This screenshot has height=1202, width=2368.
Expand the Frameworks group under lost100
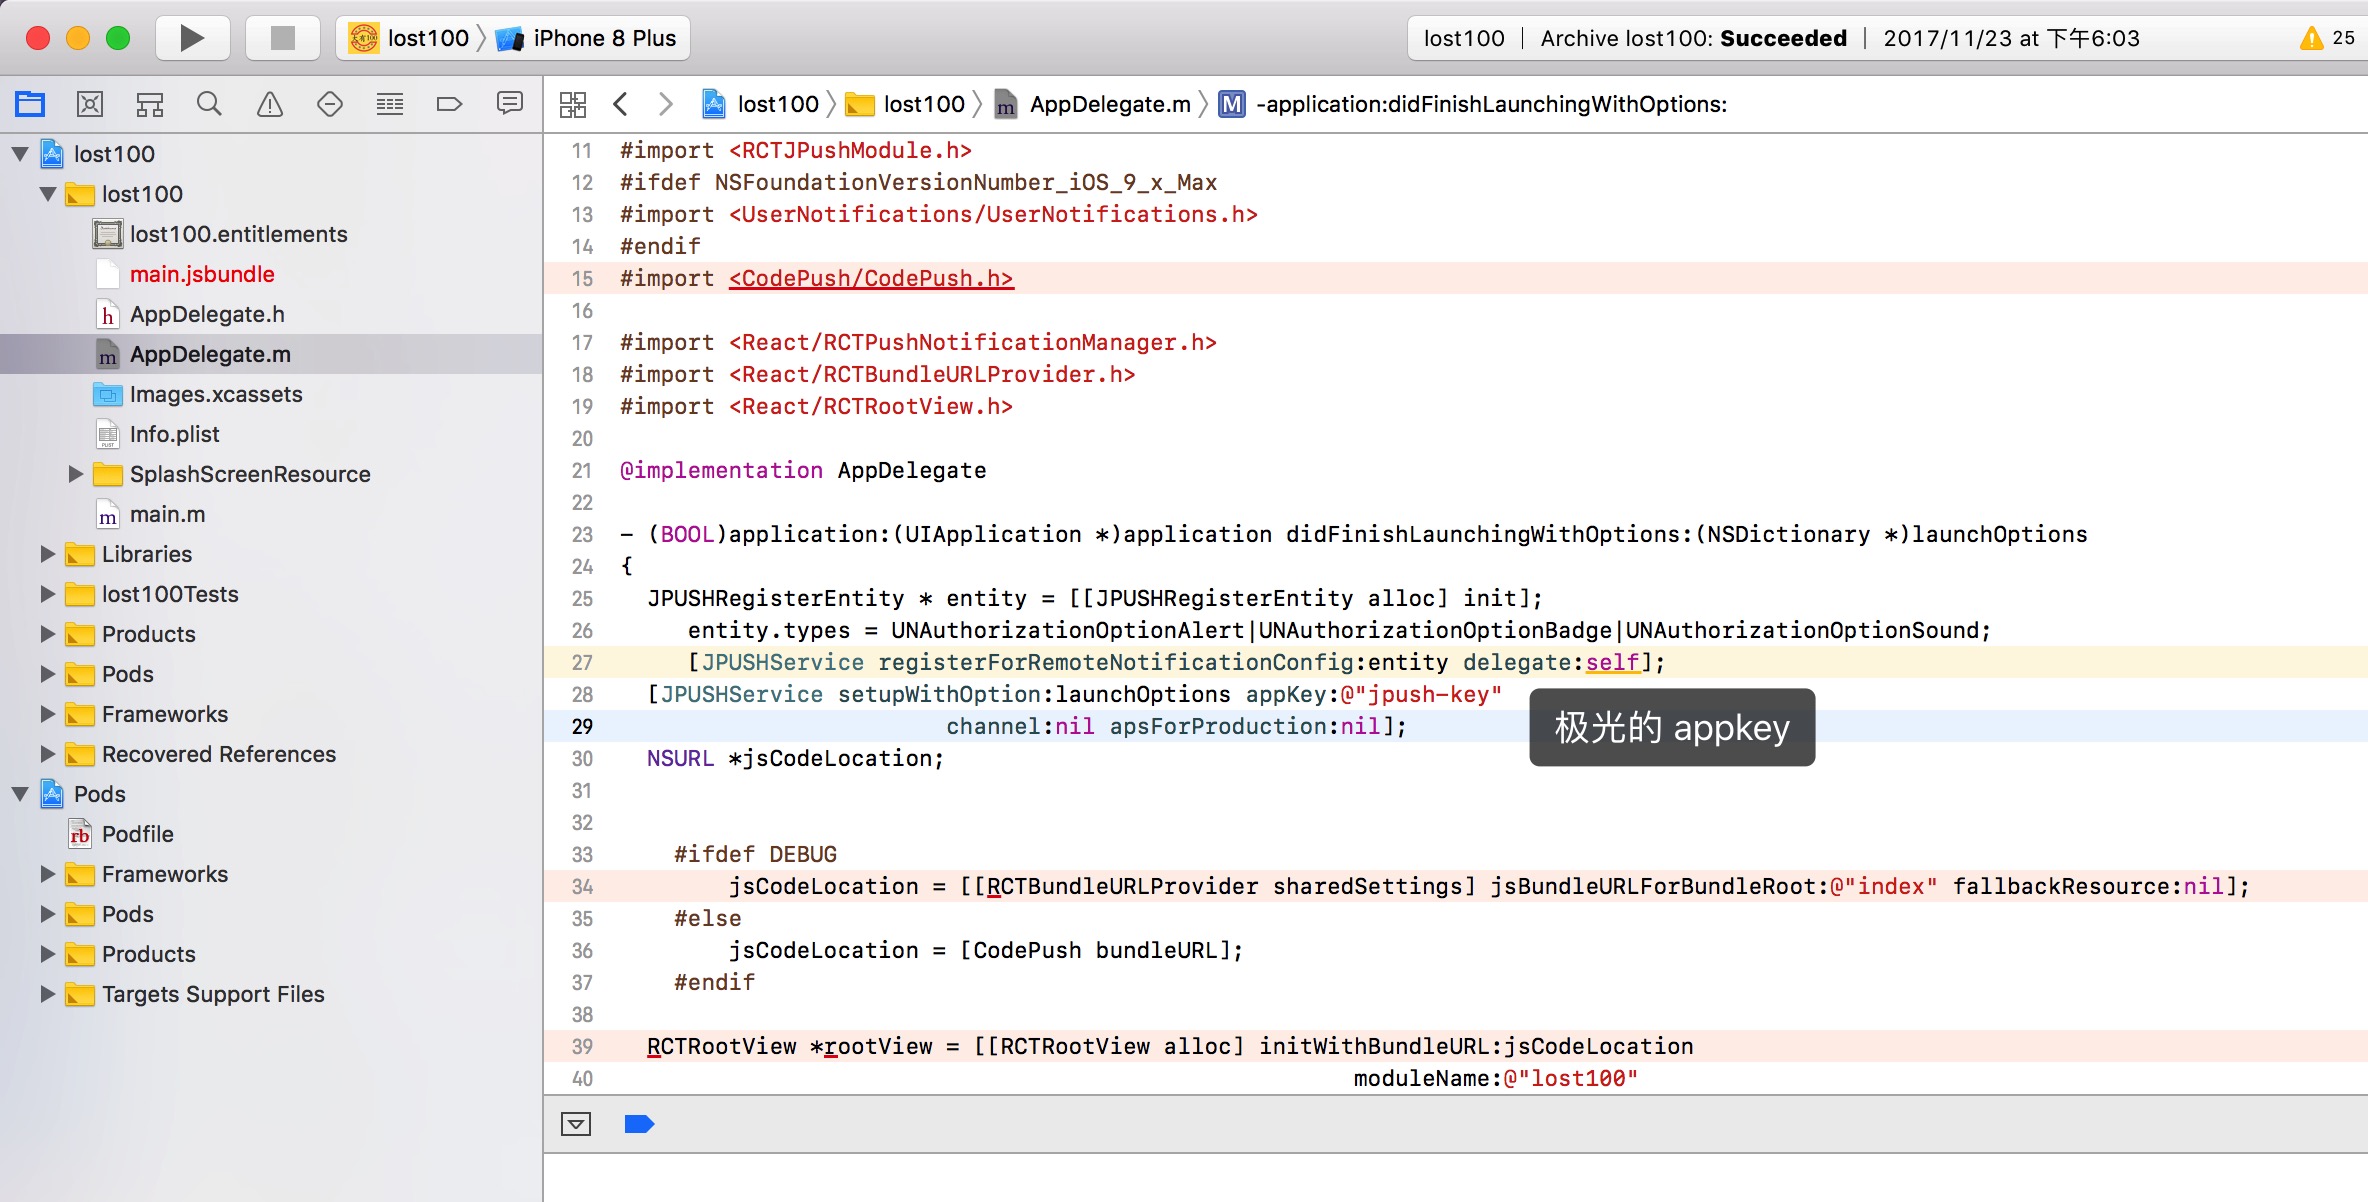pos(48,714)
